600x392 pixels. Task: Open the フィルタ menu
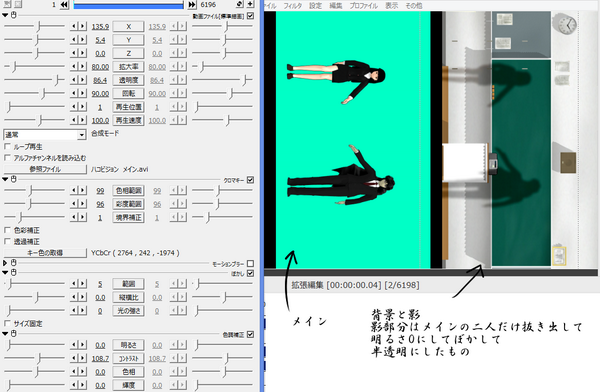(x=292, y=5)
